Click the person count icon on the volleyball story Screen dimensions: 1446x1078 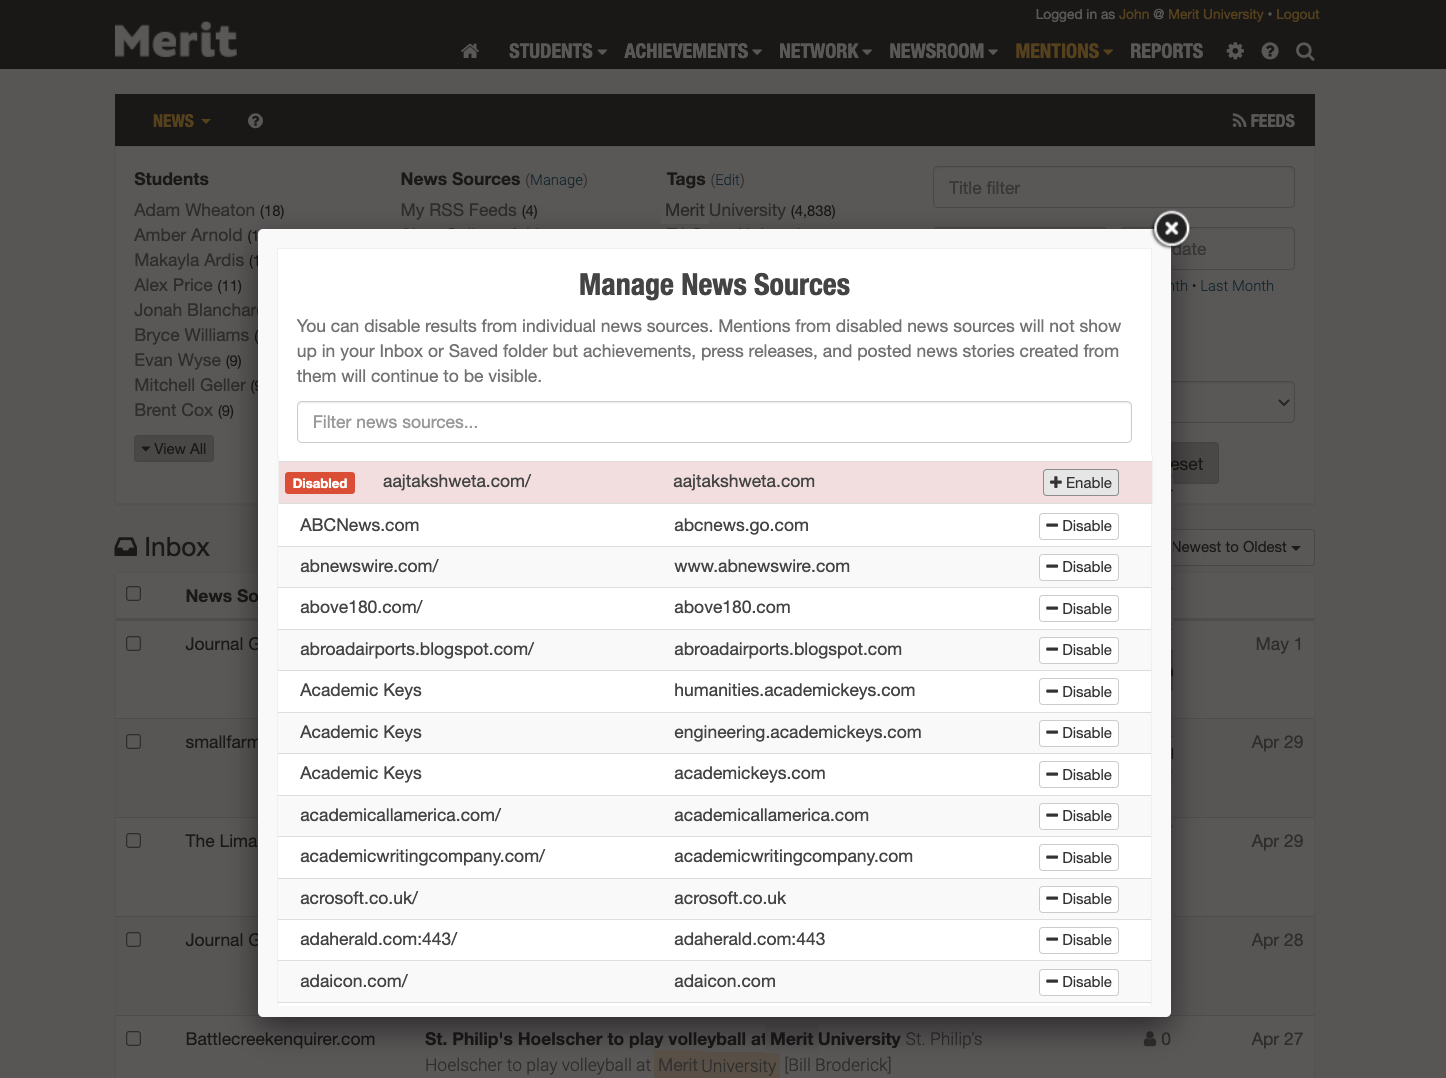click(x=1150, y=1039)
